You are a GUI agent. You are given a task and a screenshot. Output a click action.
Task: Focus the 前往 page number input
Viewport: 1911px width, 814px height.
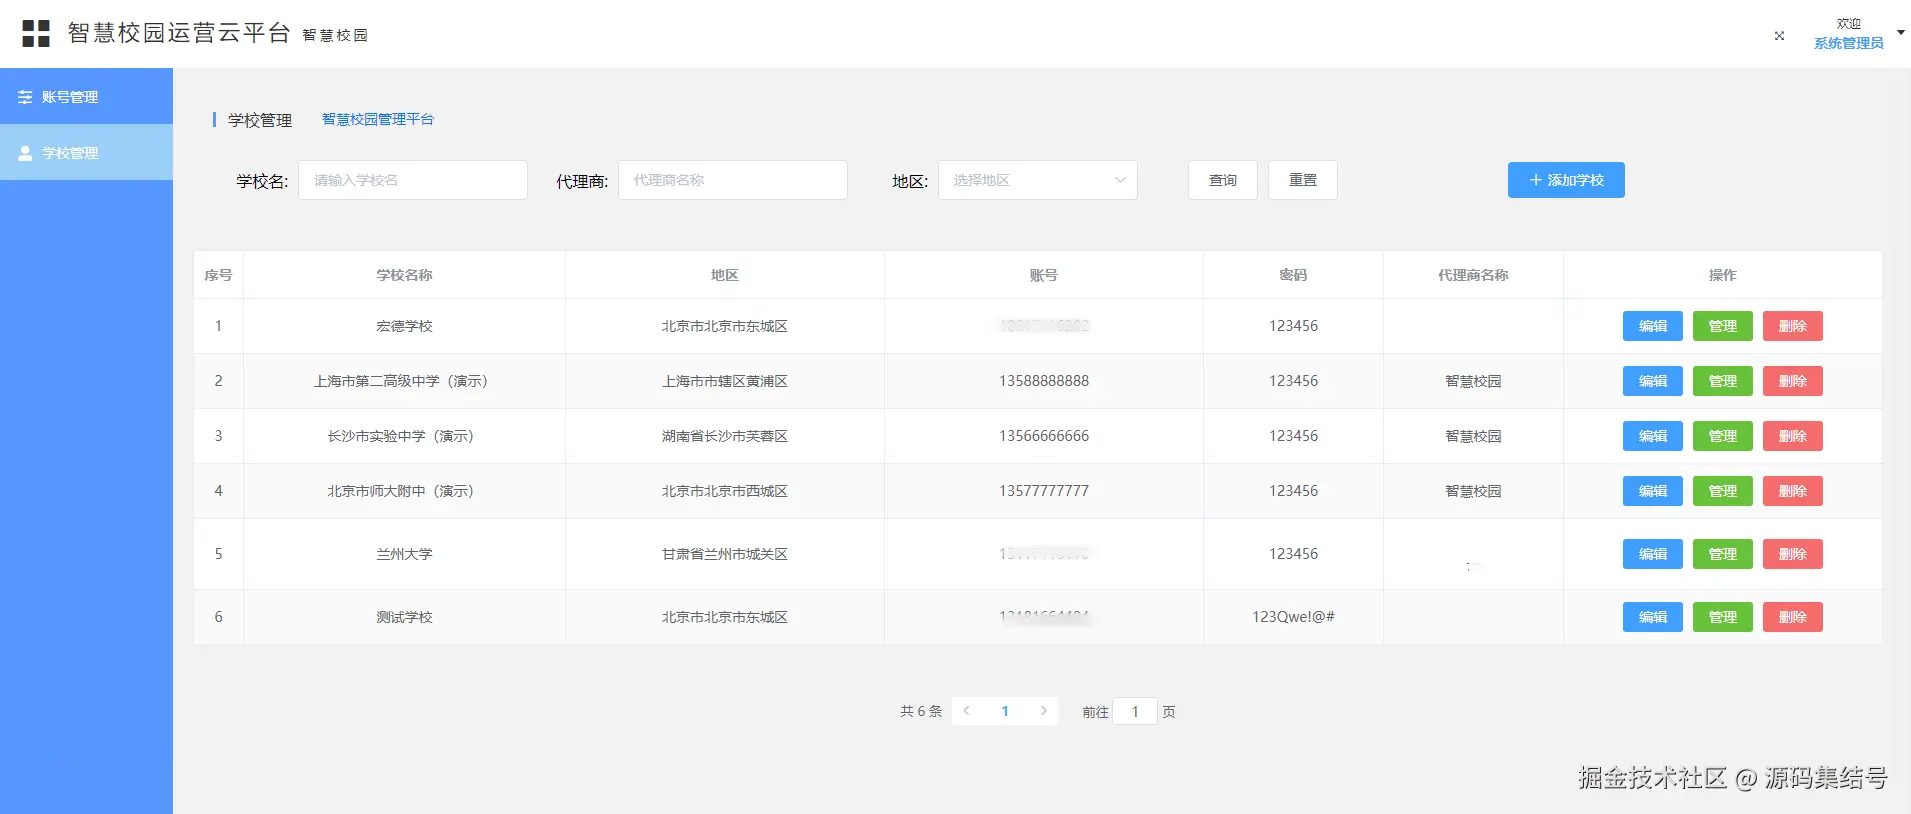coord(1135,711)
